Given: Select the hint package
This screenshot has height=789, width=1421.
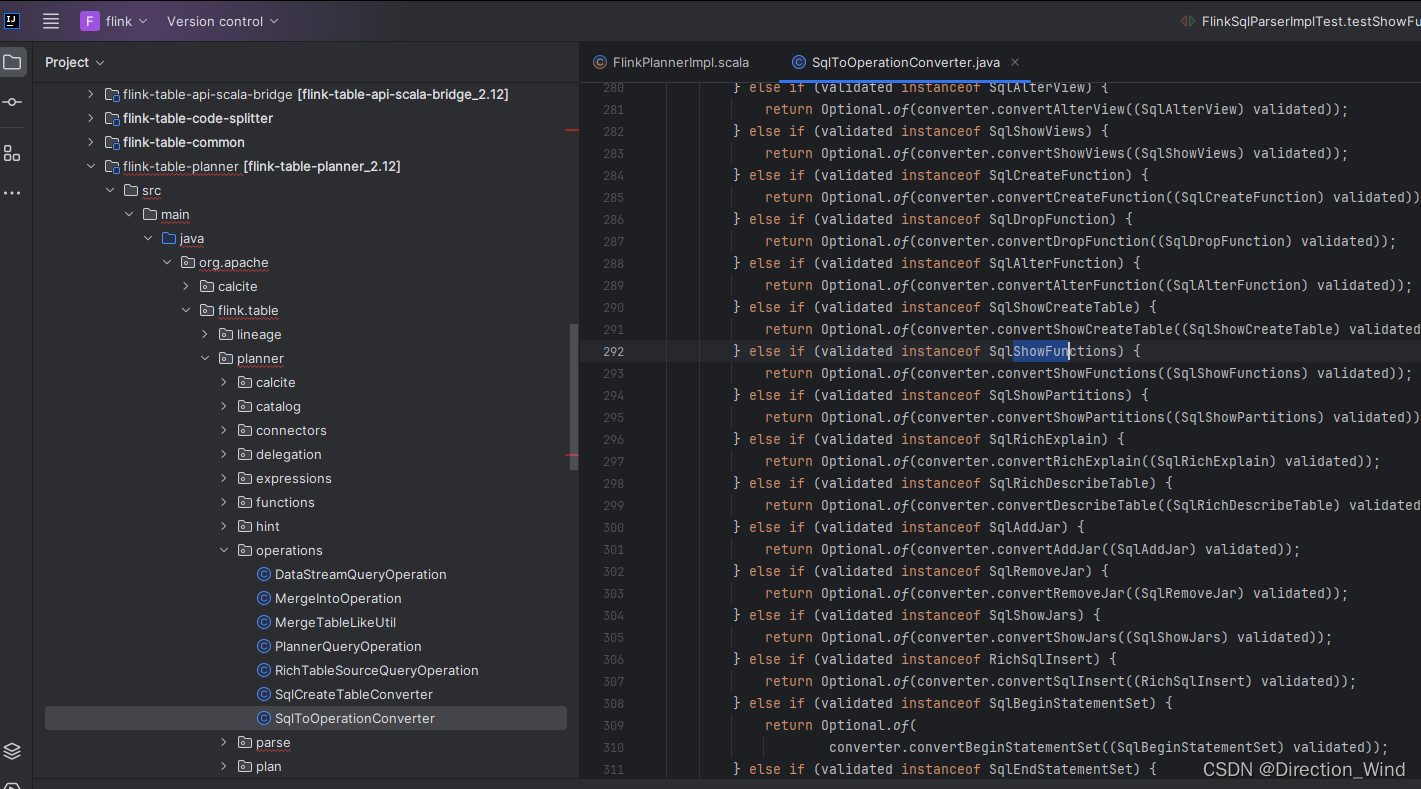Looking at the screenshot, I should click(267, 526).
